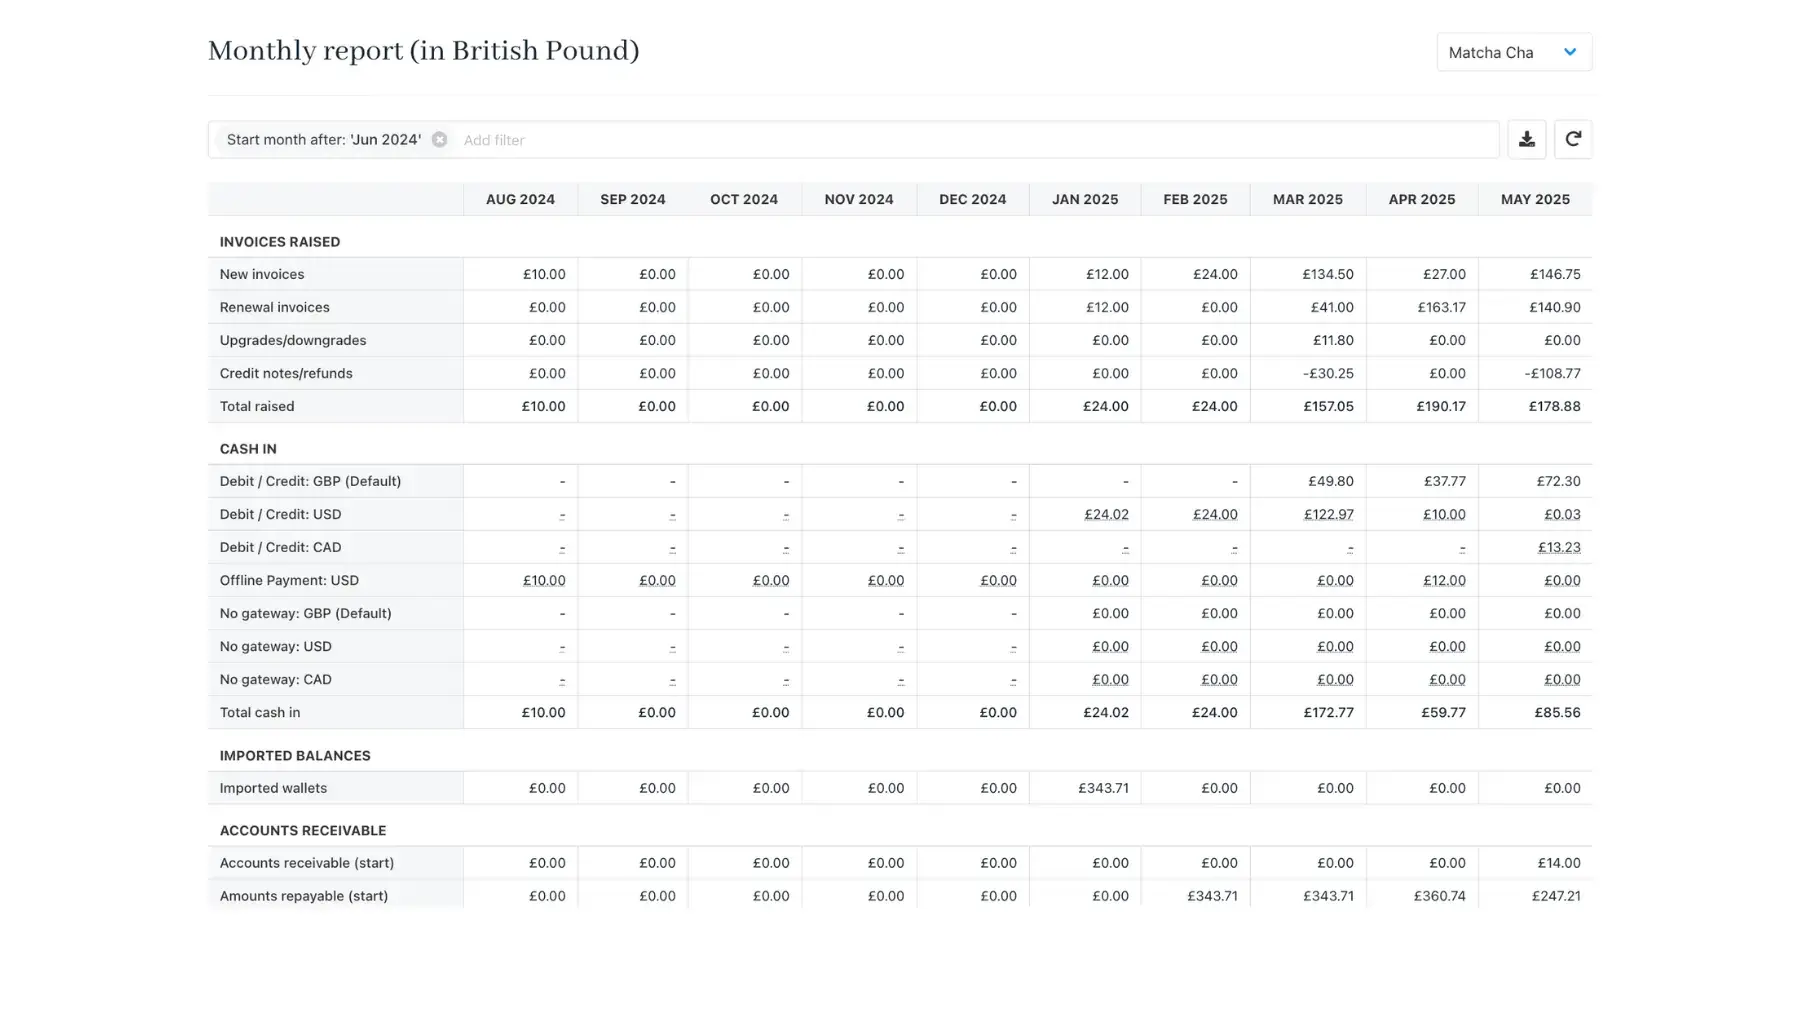Select the 'Start month after: Jun 2024' filter chip
Viewport: 1800px width, 1013px height.
324,139
